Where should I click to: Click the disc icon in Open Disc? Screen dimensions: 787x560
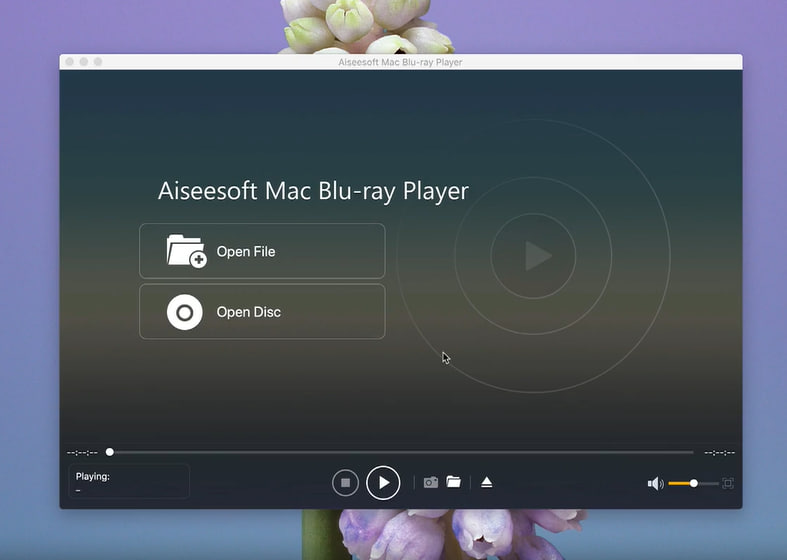click(185, 312)
